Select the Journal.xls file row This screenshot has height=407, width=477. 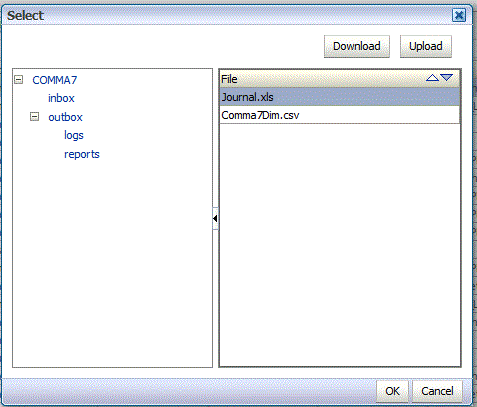click(x=340, y=97)
